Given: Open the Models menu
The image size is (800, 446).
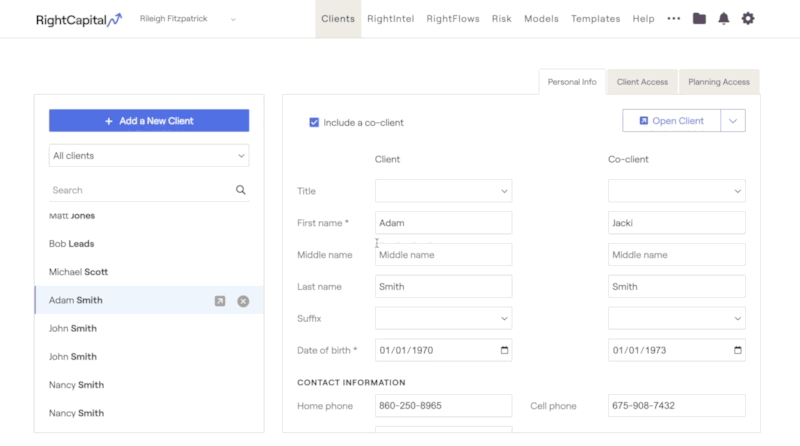Looking at the screenshot, I should click(541, 19).
